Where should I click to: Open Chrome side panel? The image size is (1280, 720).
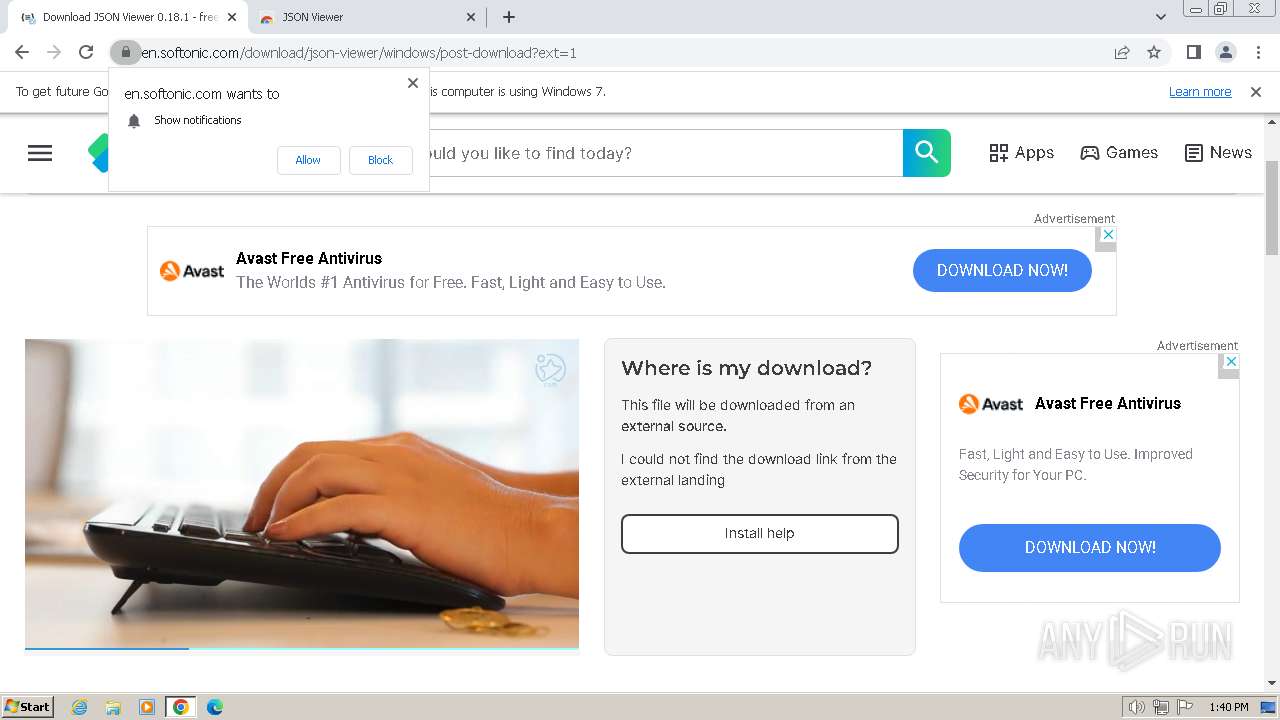[1193, 52]
